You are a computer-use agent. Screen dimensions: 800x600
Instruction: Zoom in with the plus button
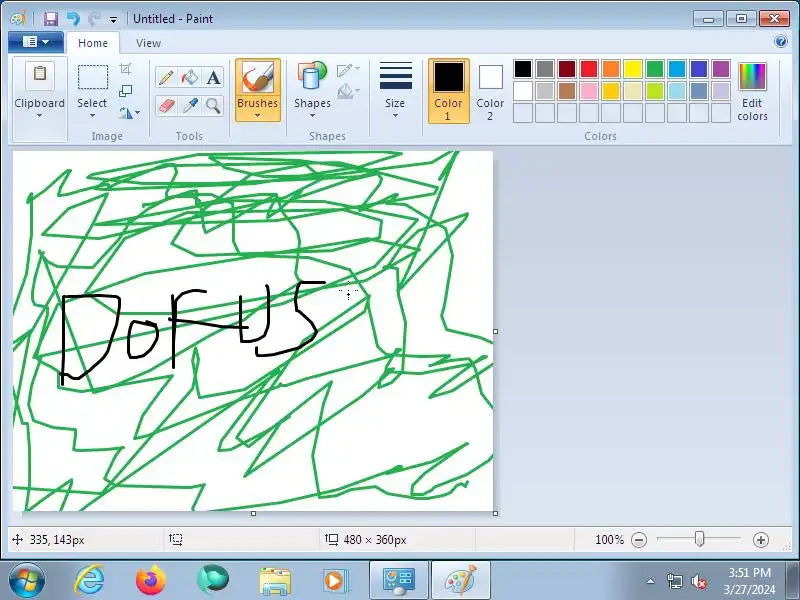[x=761, y=540]
